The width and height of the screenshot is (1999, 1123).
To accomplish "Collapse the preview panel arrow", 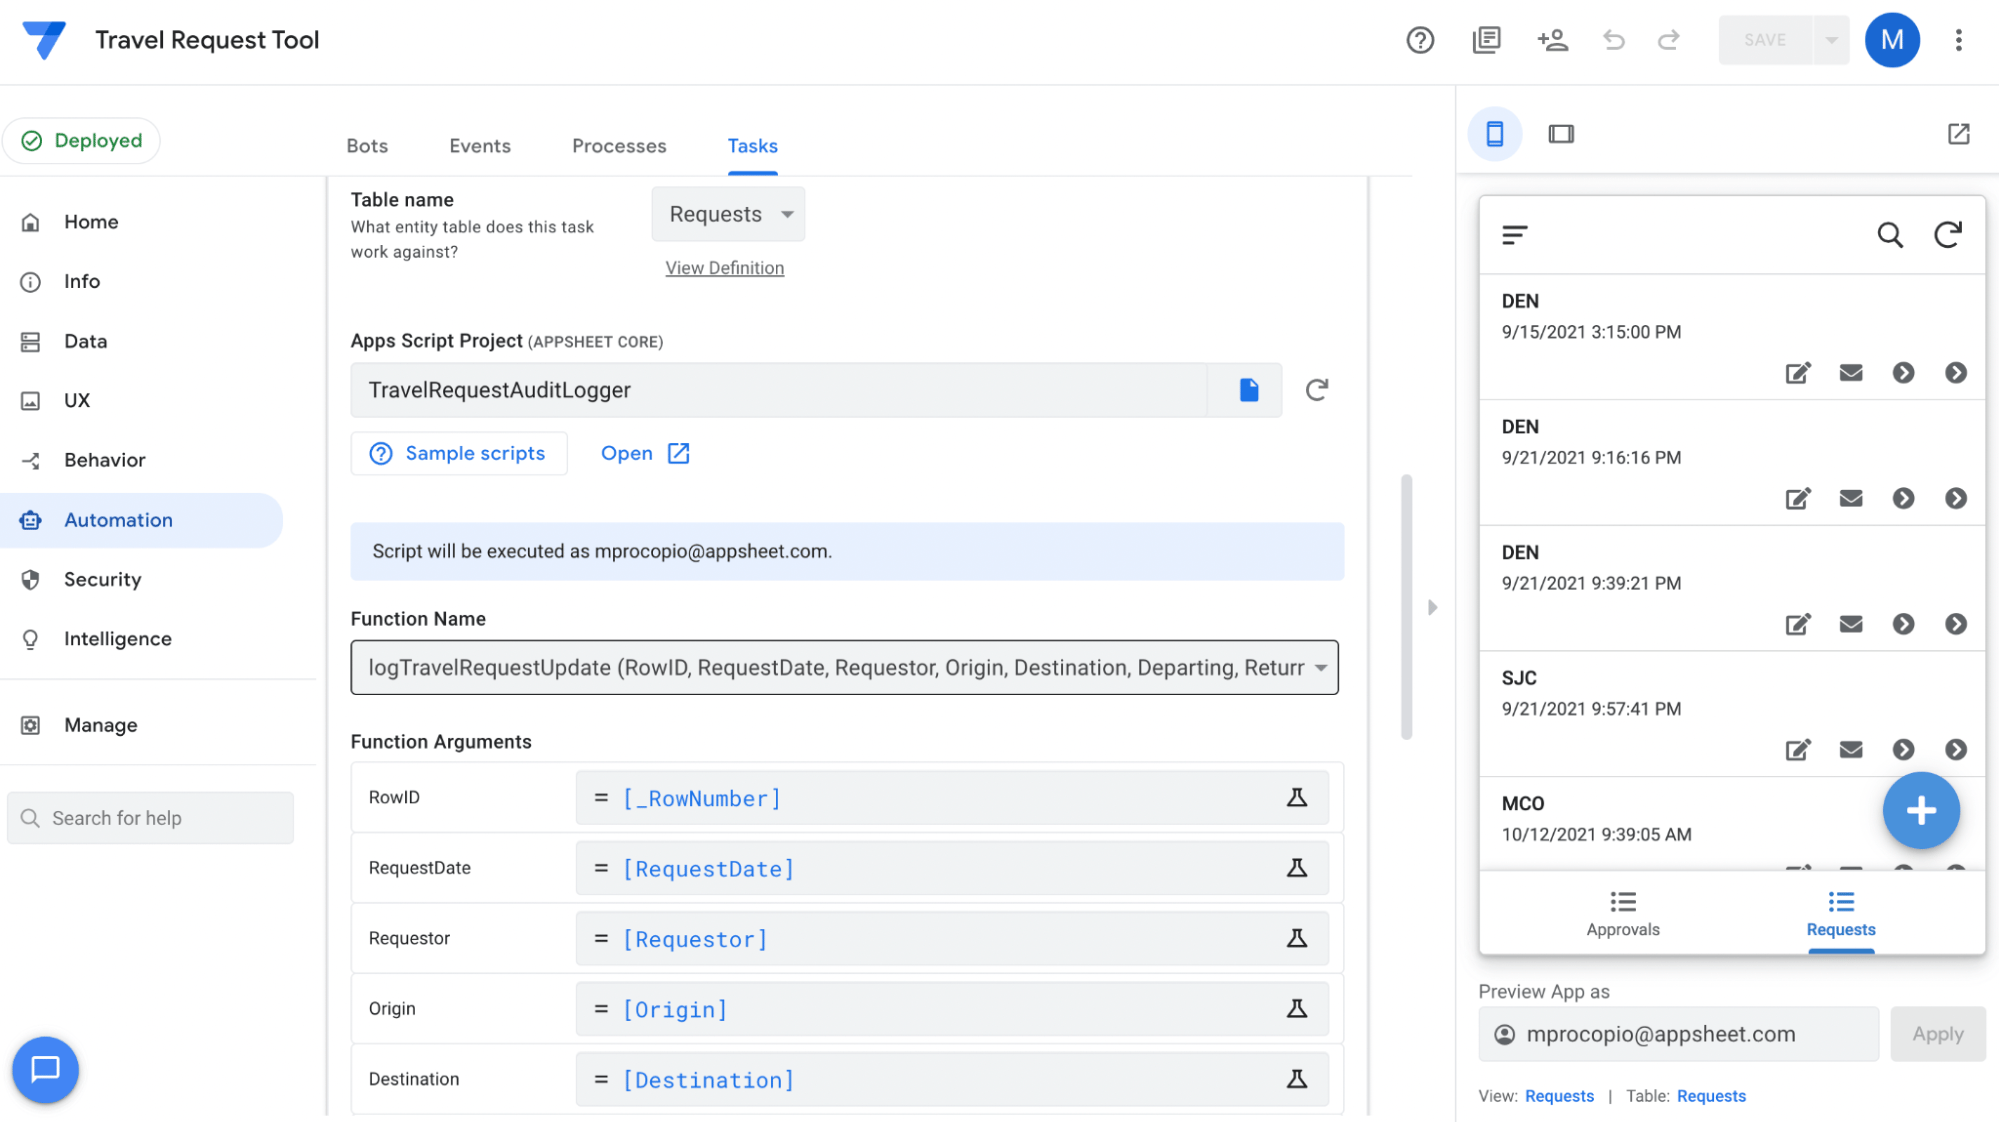I will pyautogui.click(x=1432, y=607).
